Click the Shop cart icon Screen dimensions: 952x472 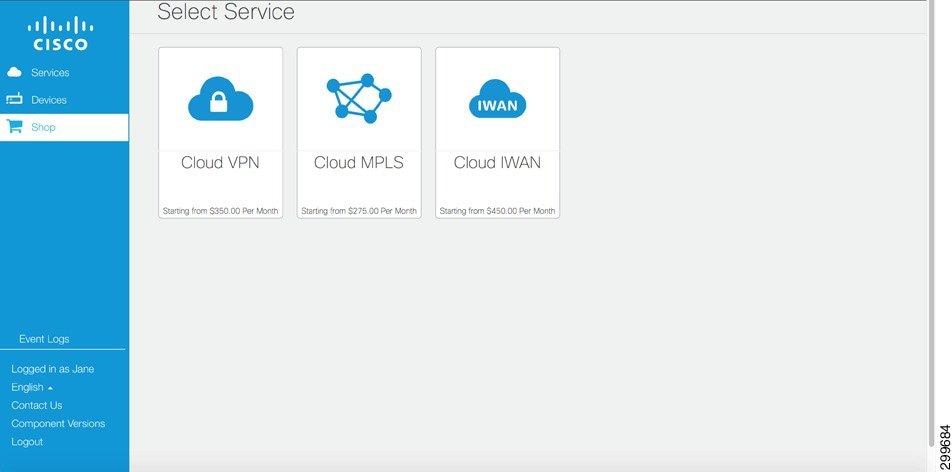15,126
